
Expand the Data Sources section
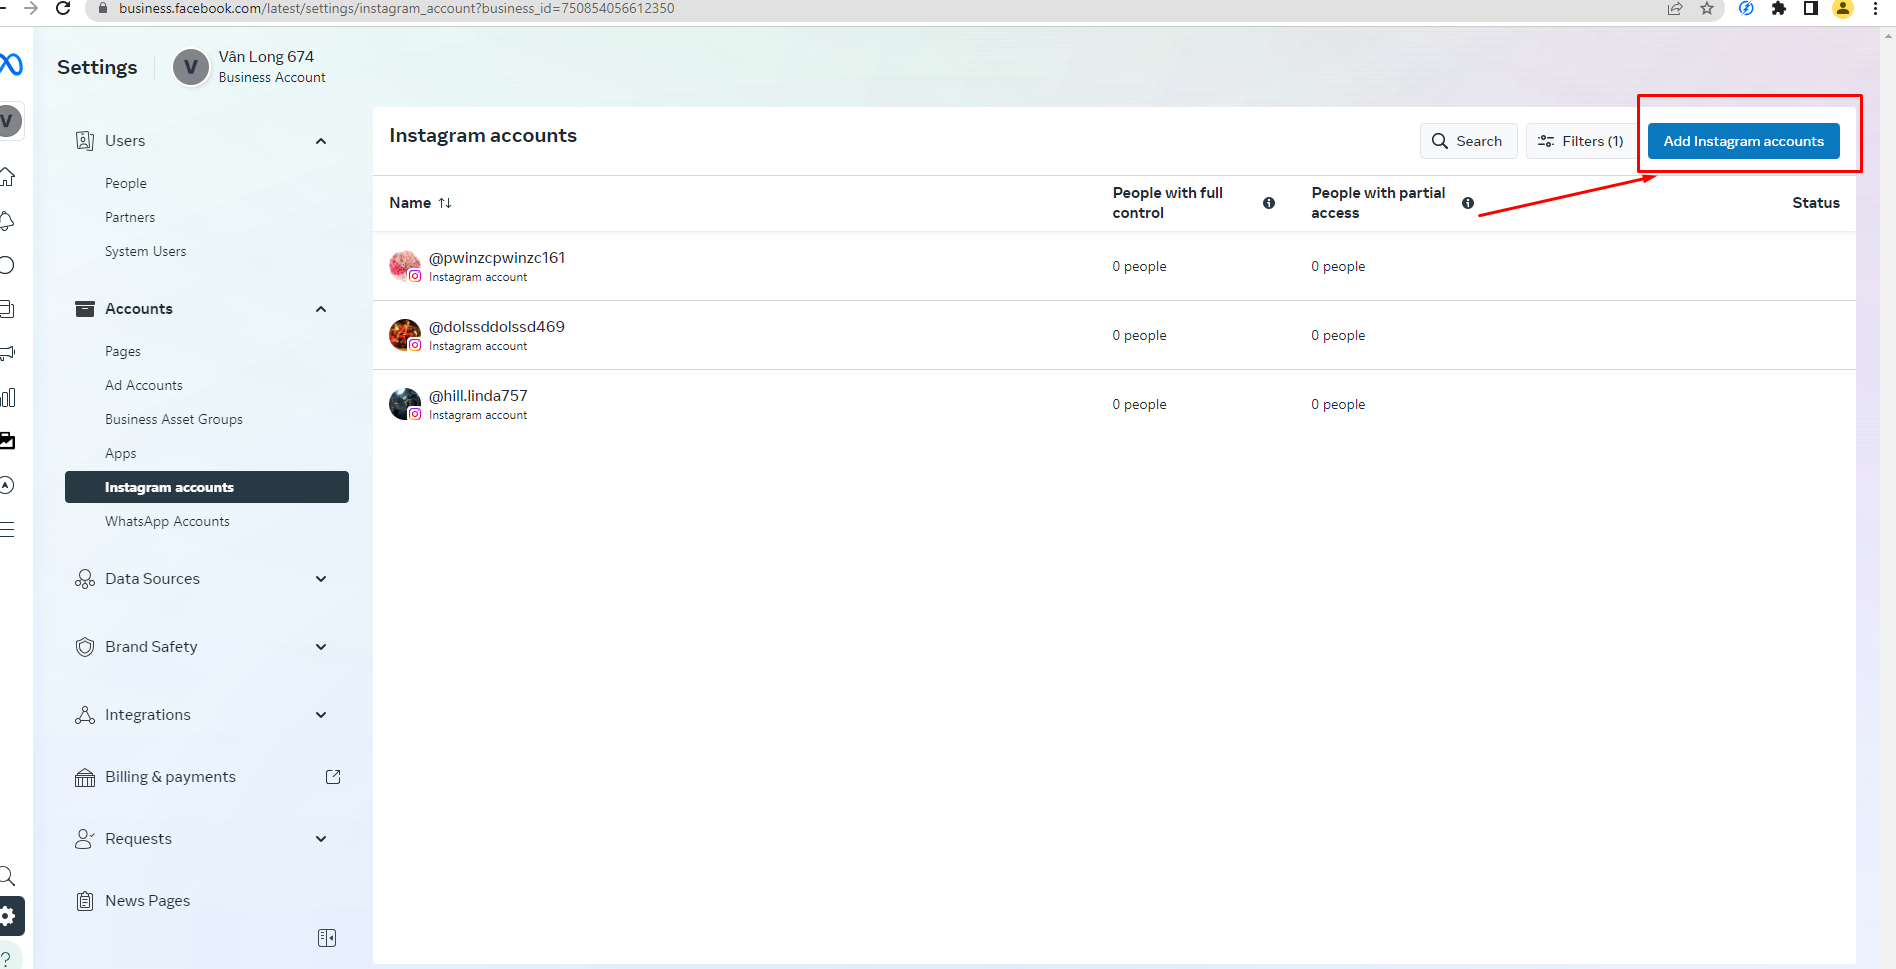click(x=207, y=579)
